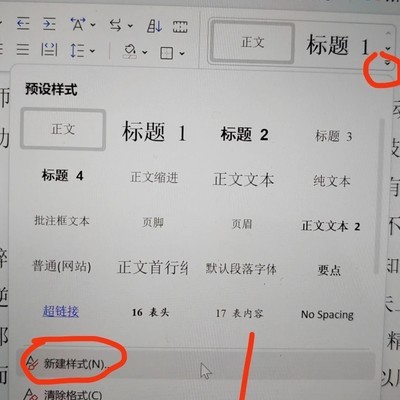The height and width of the screenshot is (400, 400).
Task: Expand the borders dropdown arrow
Action: [x=182, y=53]
